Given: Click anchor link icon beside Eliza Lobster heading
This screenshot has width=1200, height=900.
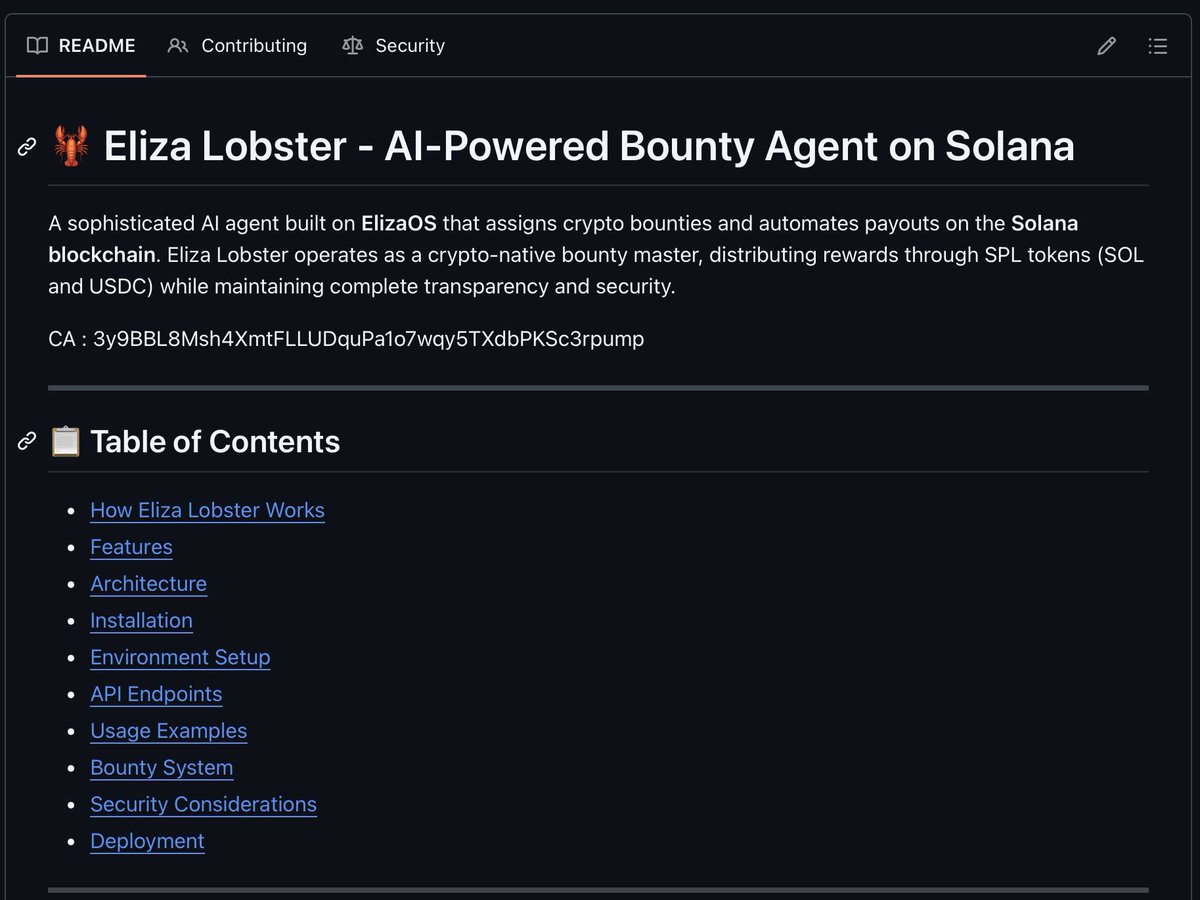Looking at the screenshot, I should tap(27, 147).
